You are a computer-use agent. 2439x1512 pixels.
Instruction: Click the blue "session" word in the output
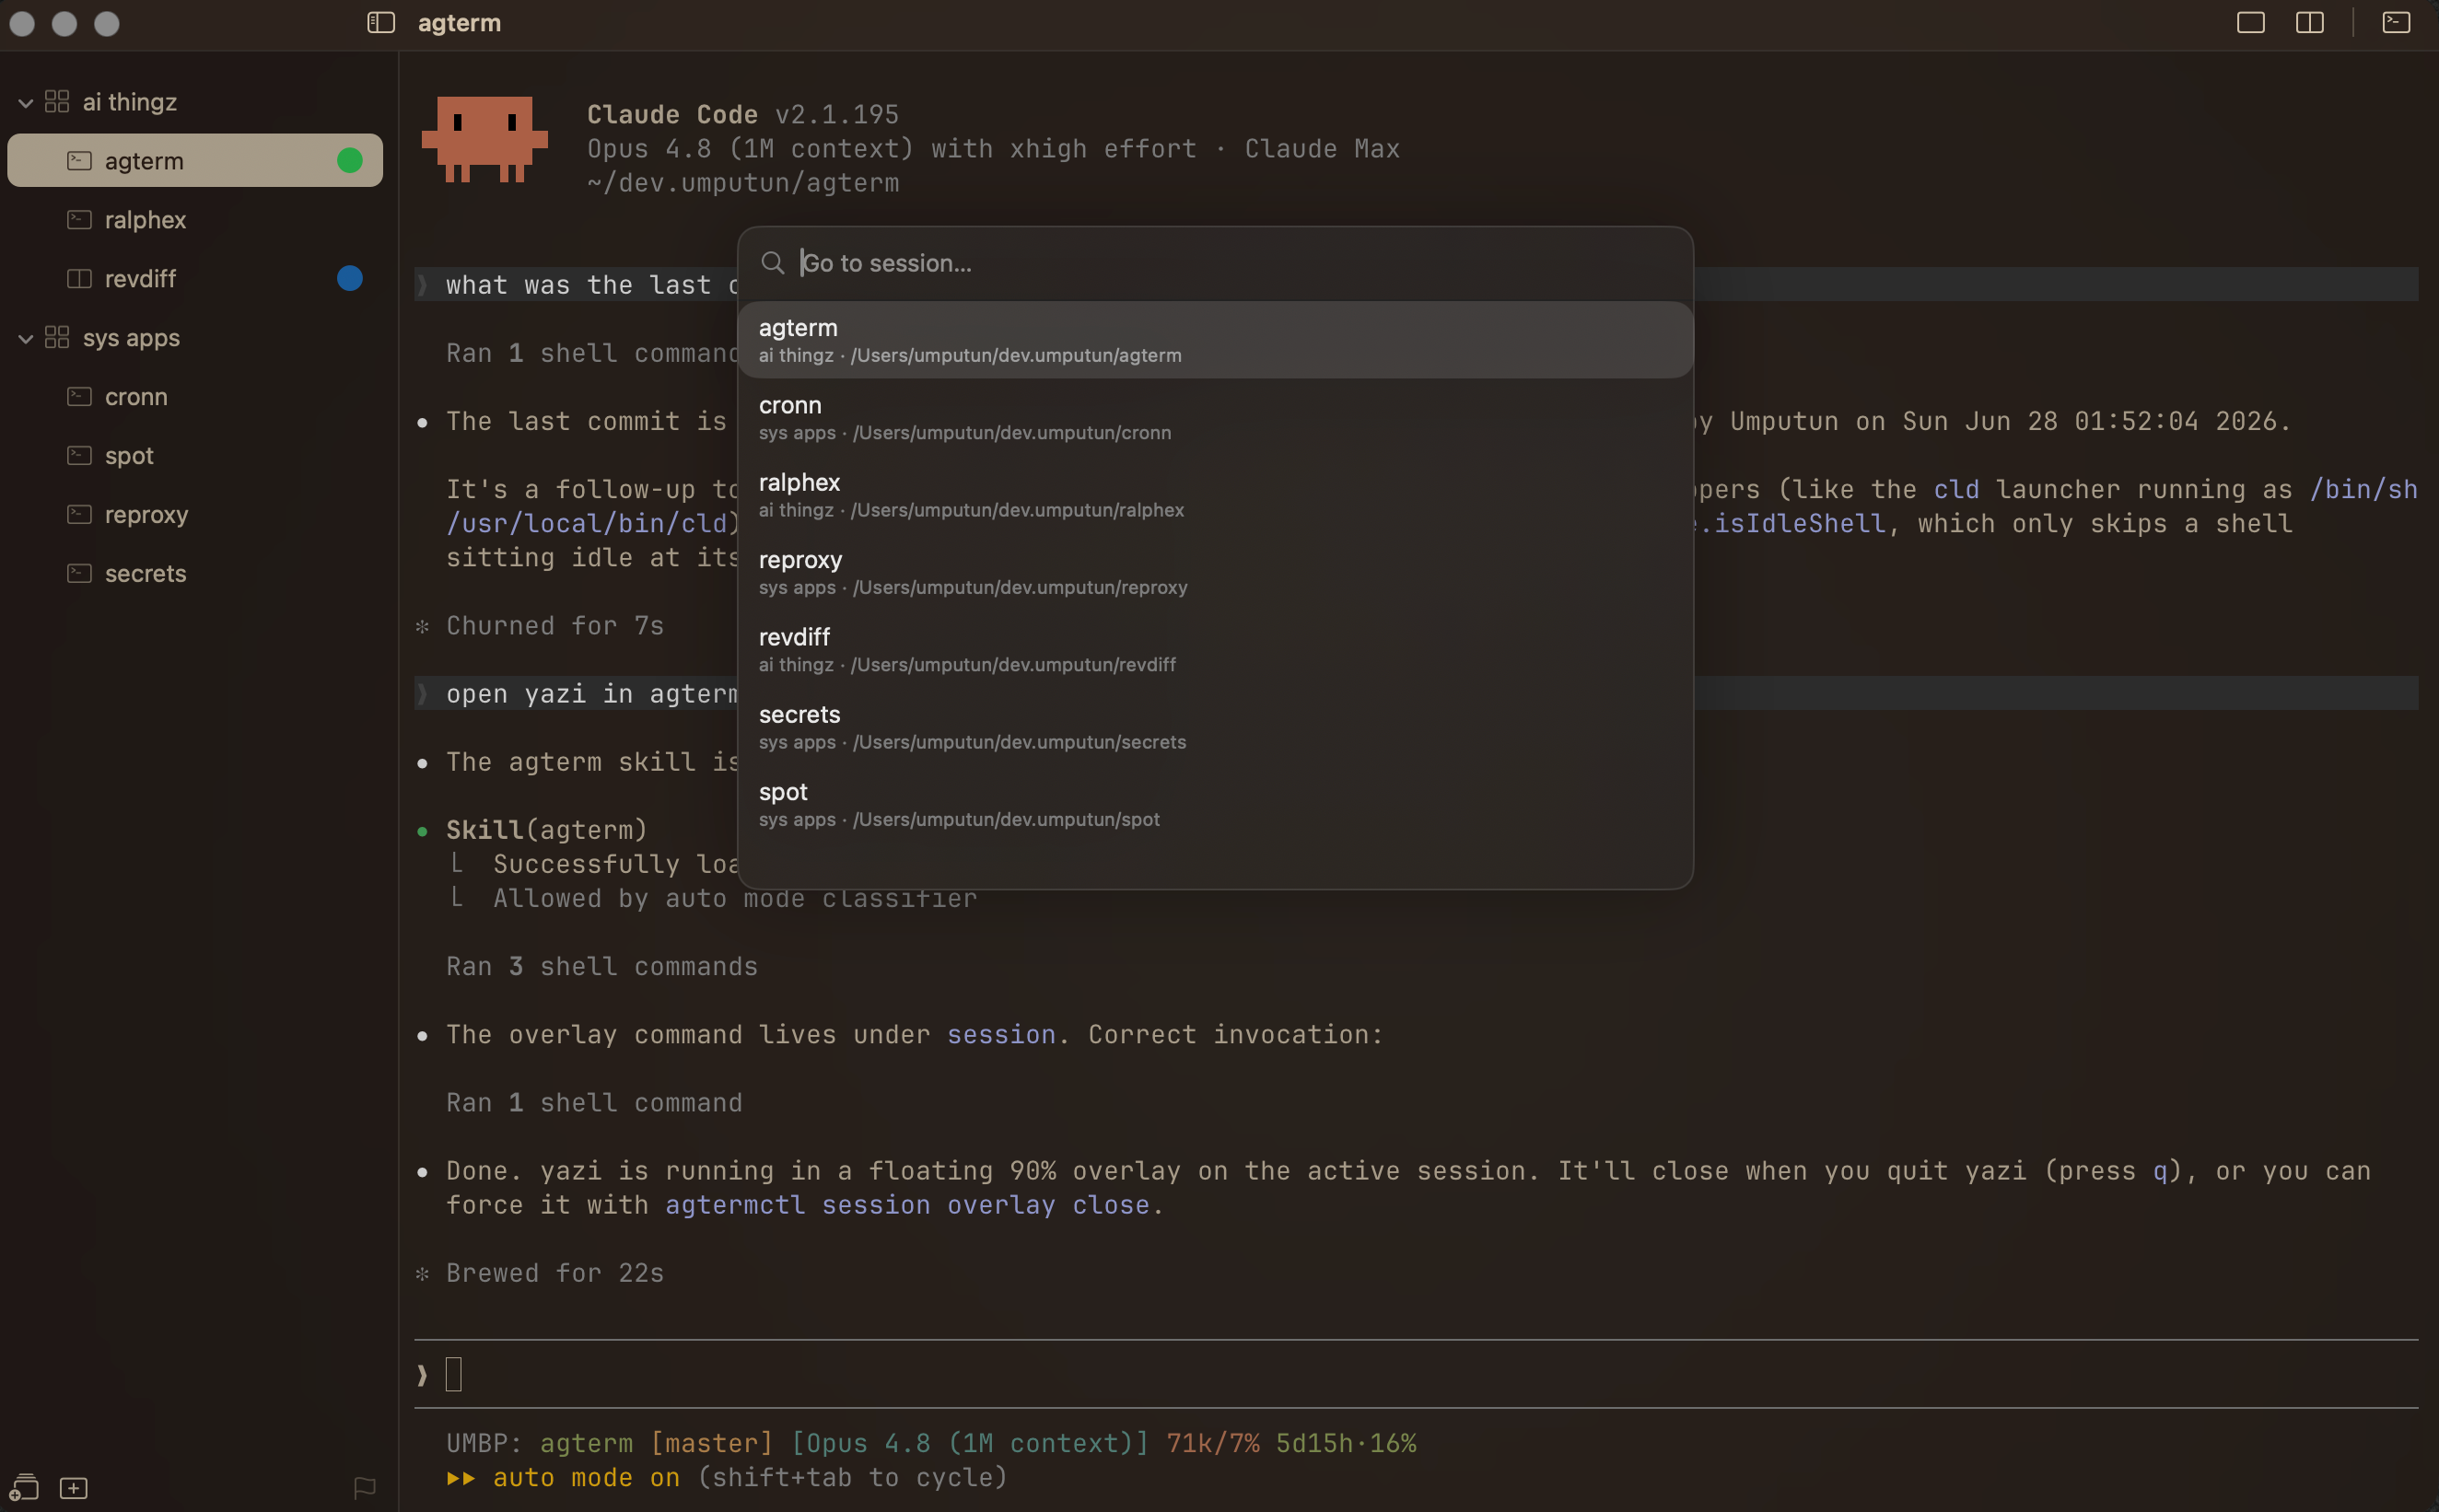[1001, 1034]
